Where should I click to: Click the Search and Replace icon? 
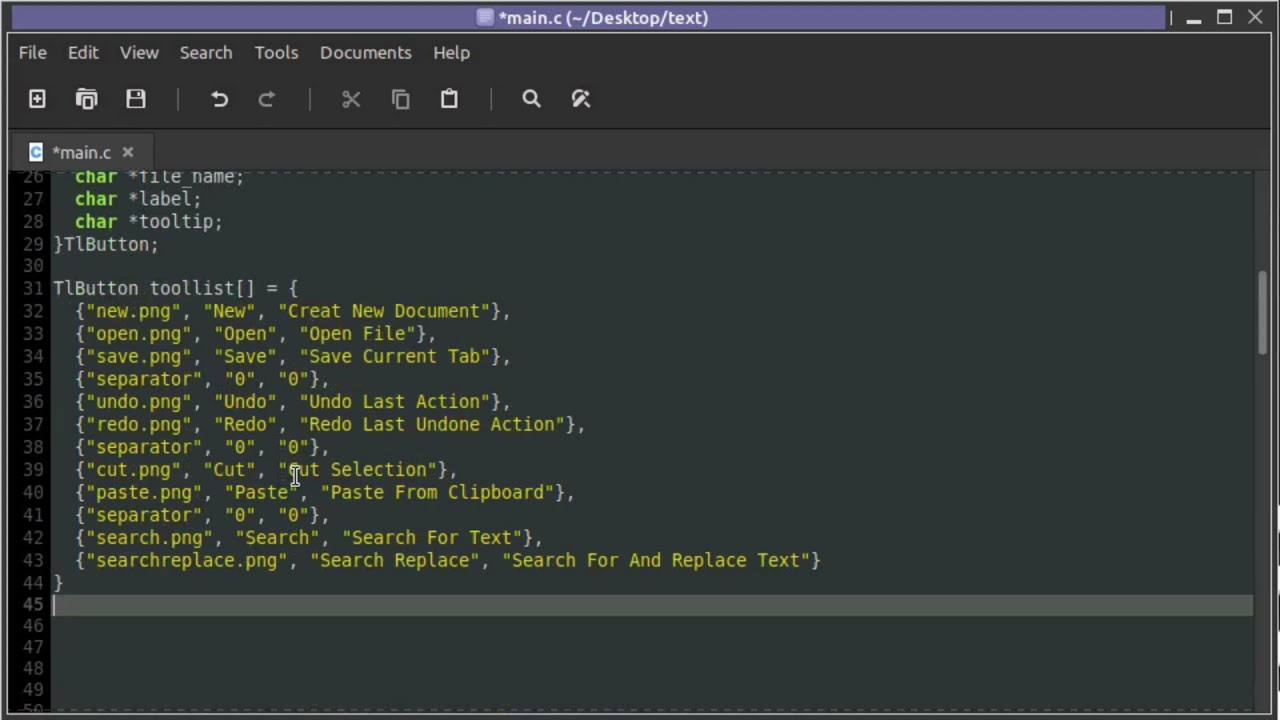pos(581,99)
